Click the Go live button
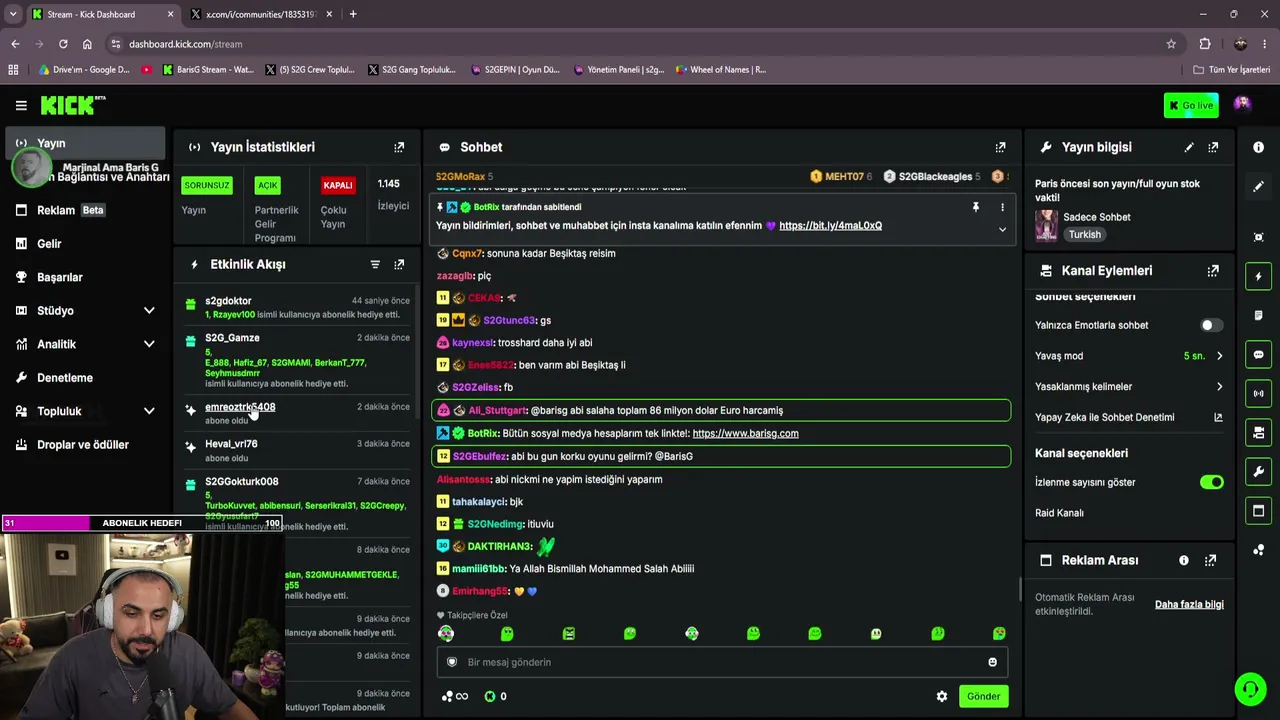 (x=1191, y=105)
